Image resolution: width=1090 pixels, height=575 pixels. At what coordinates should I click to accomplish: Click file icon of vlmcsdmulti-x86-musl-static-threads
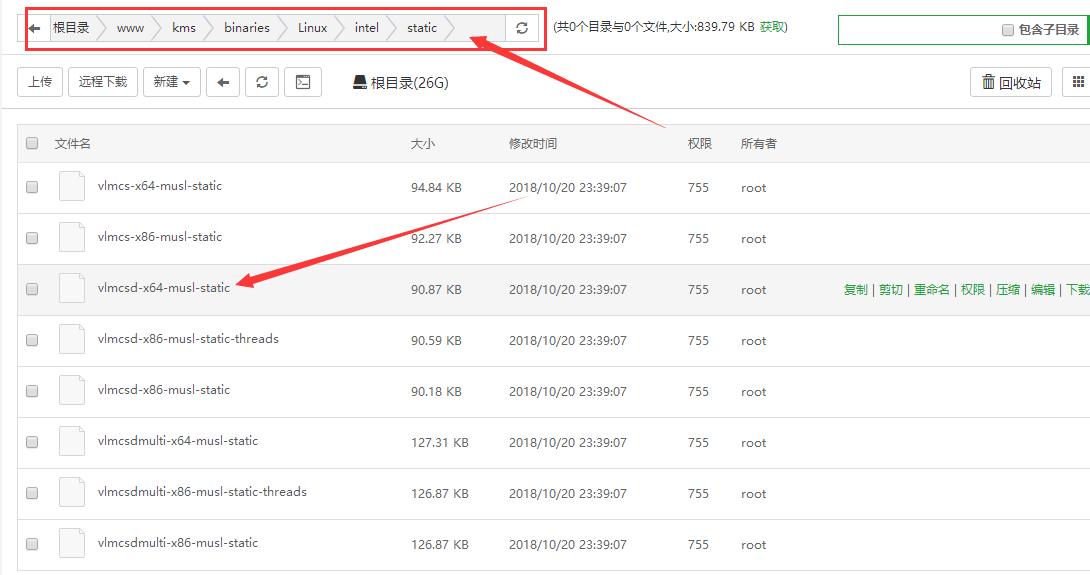pos(72,492)
